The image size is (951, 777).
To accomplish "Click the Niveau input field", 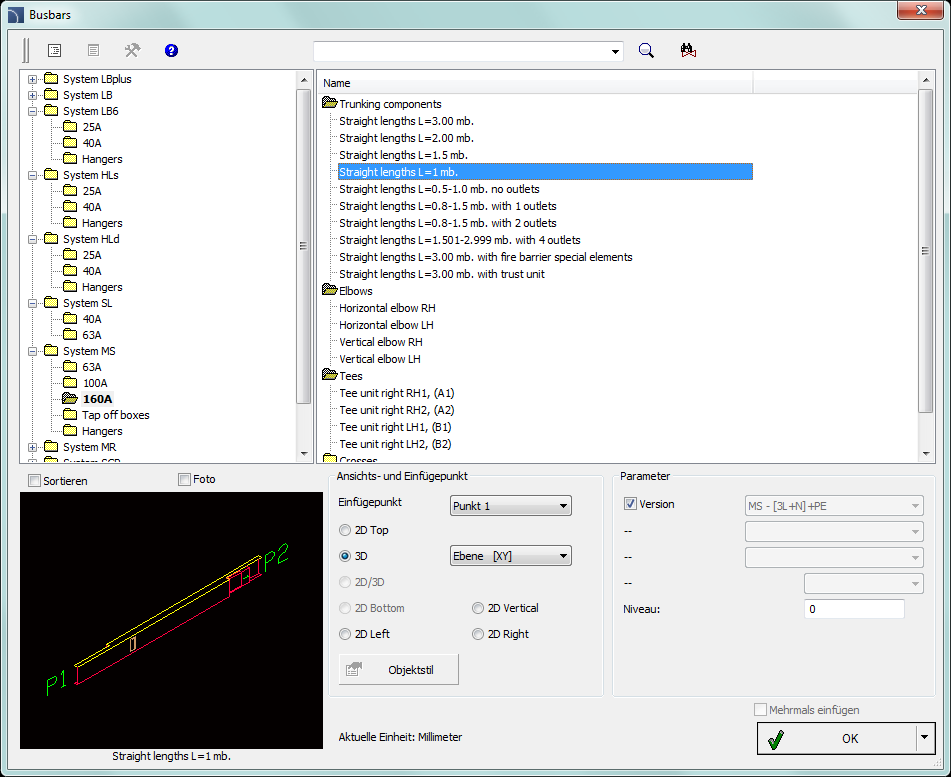I will click(853, 609).
